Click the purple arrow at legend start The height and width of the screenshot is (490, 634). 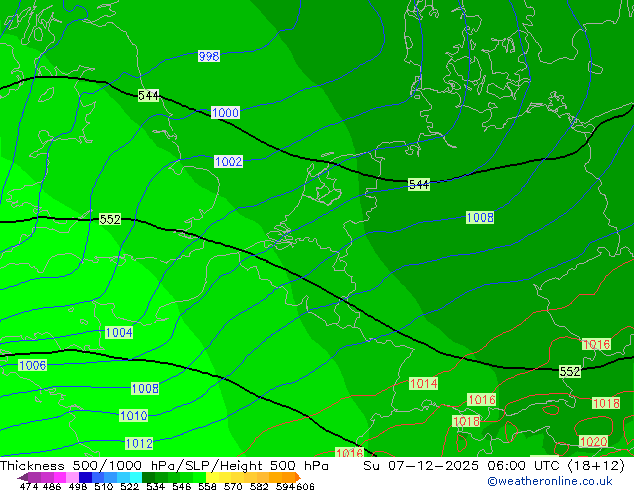pos(23,478)
